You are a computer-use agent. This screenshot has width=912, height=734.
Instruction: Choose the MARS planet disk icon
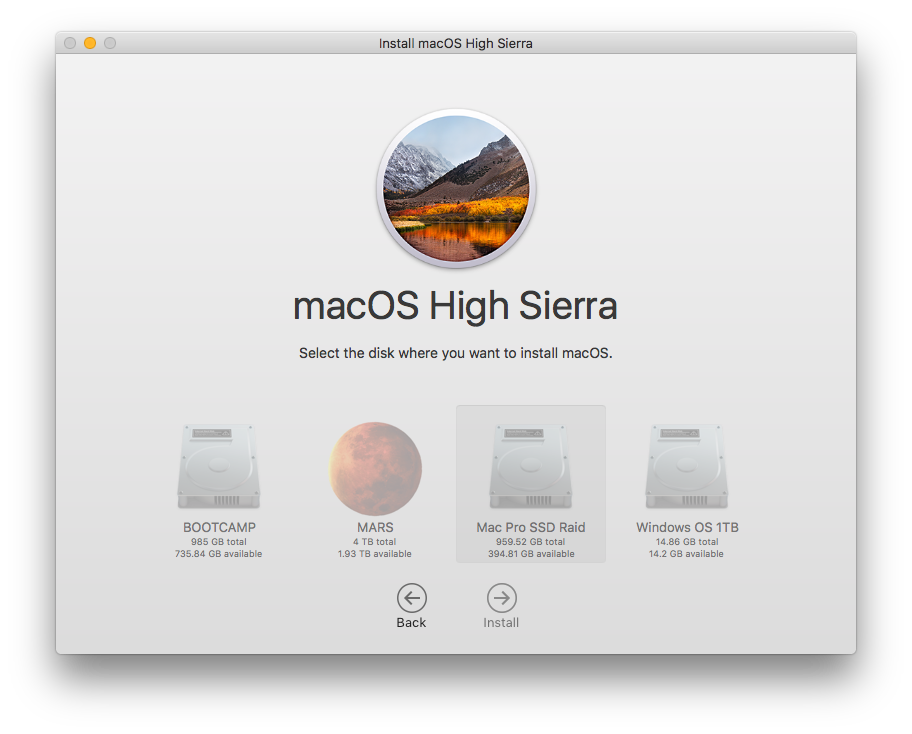click(x=375, y=468)
